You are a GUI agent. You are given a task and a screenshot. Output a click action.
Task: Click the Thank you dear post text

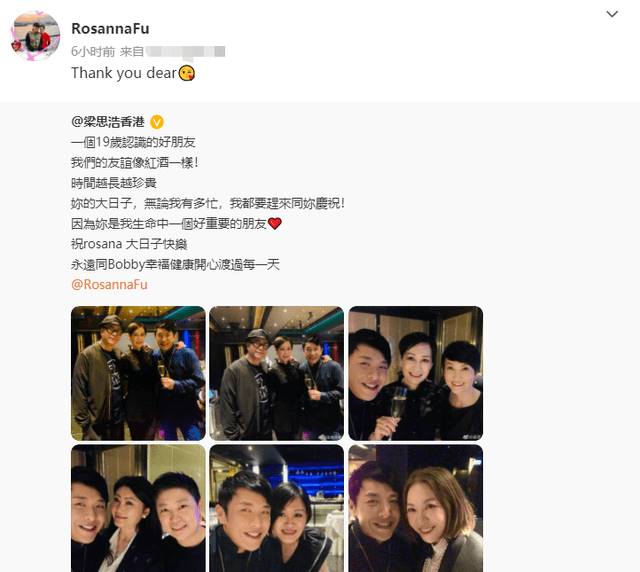click(124, 73)
